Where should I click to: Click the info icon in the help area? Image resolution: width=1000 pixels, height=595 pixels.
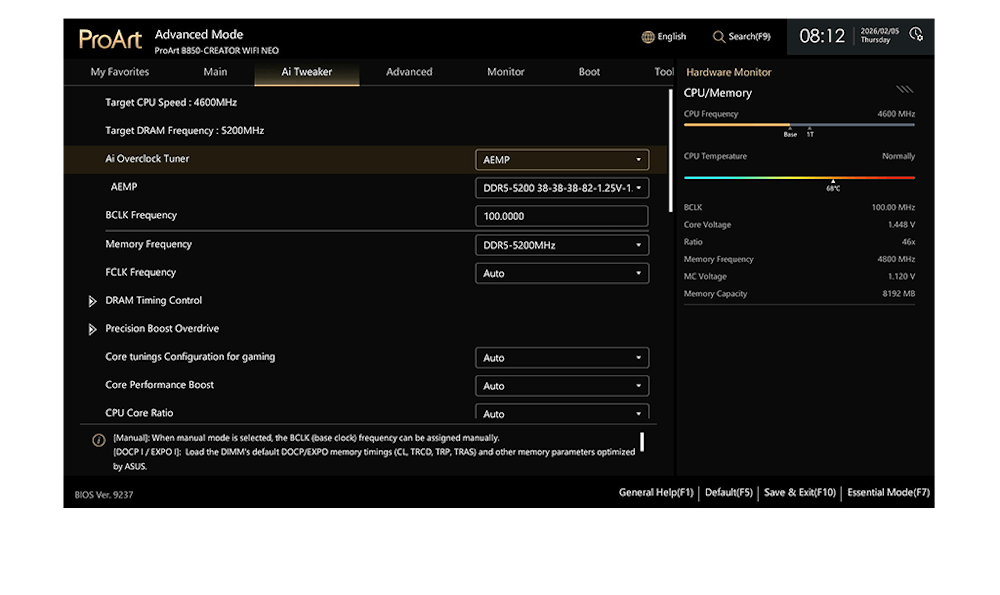tap(98, 440)
